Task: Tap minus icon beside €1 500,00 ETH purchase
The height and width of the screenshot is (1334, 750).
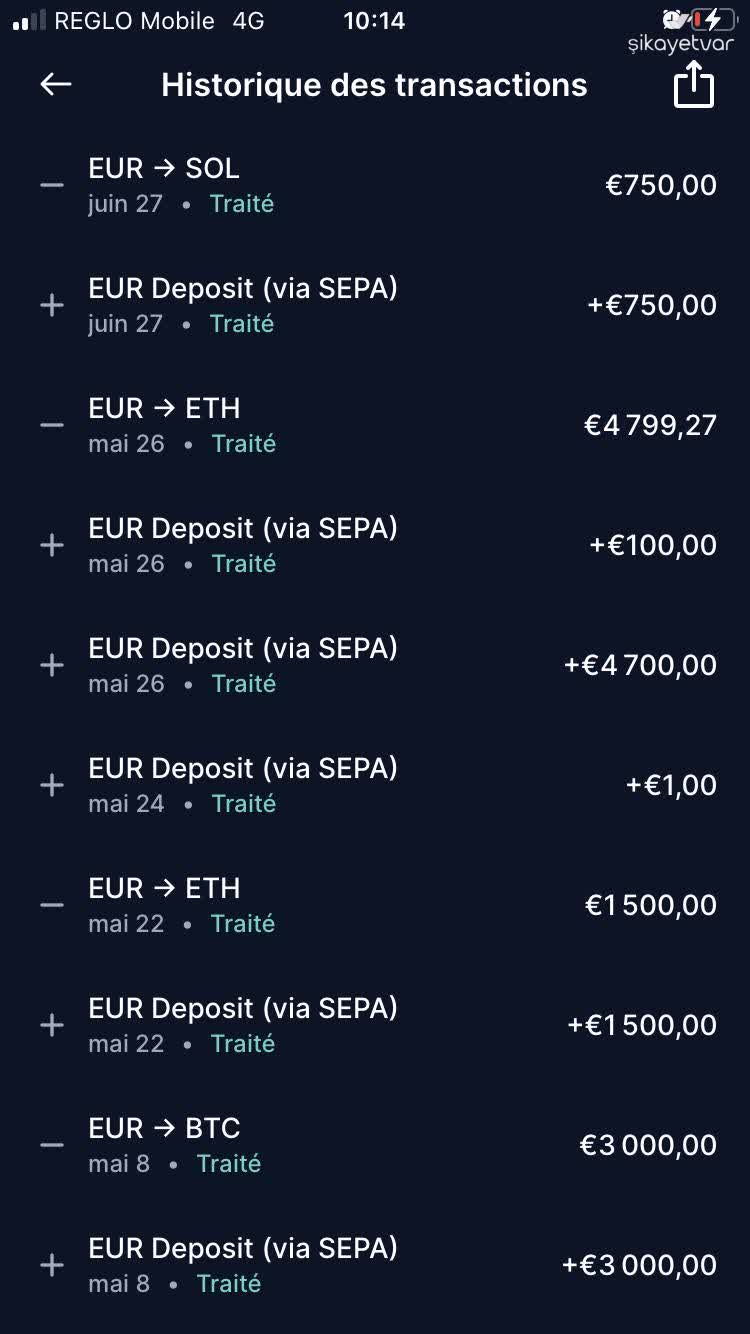Action: coord(52,905)
